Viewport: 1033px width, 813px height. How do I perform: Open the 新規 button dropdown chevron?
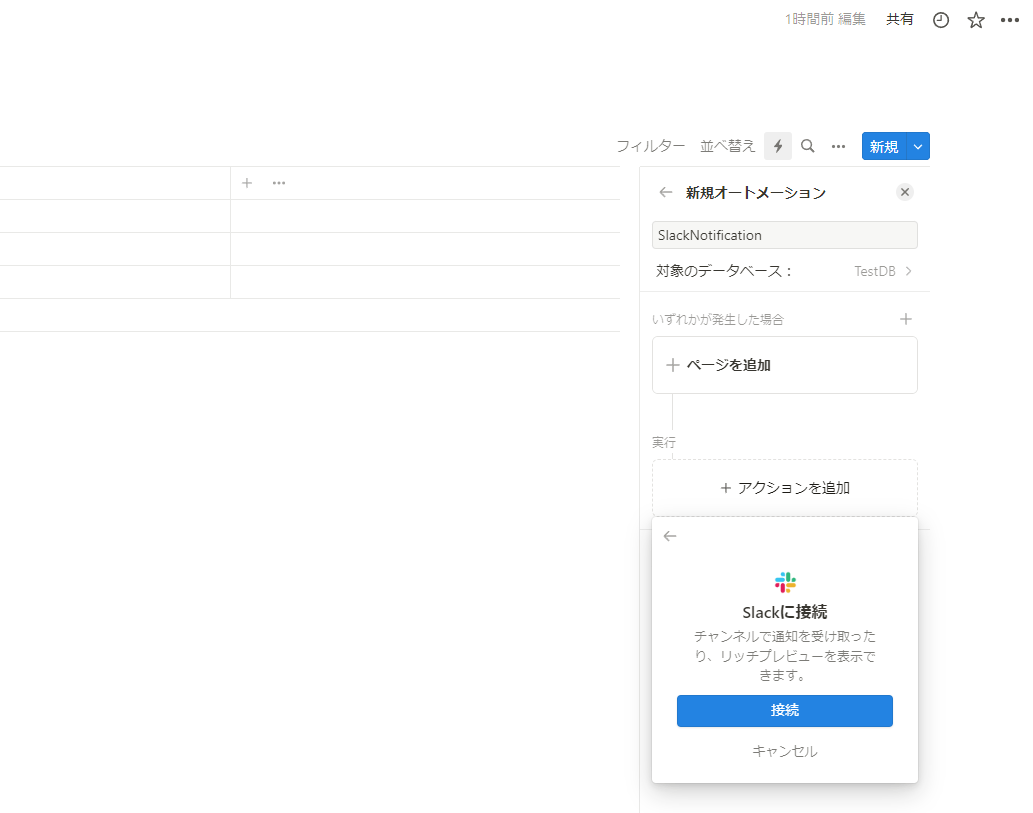click(x=918, y=146)
